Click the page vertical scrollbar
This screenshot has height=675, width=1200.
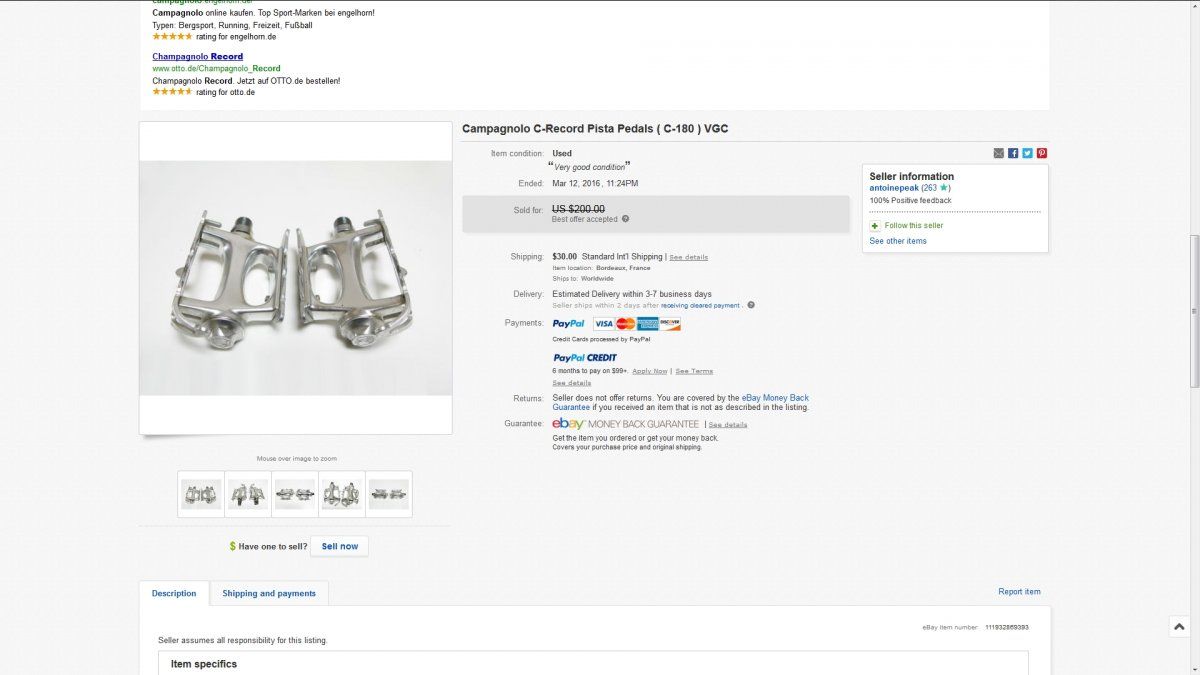tap(1194, 310)
